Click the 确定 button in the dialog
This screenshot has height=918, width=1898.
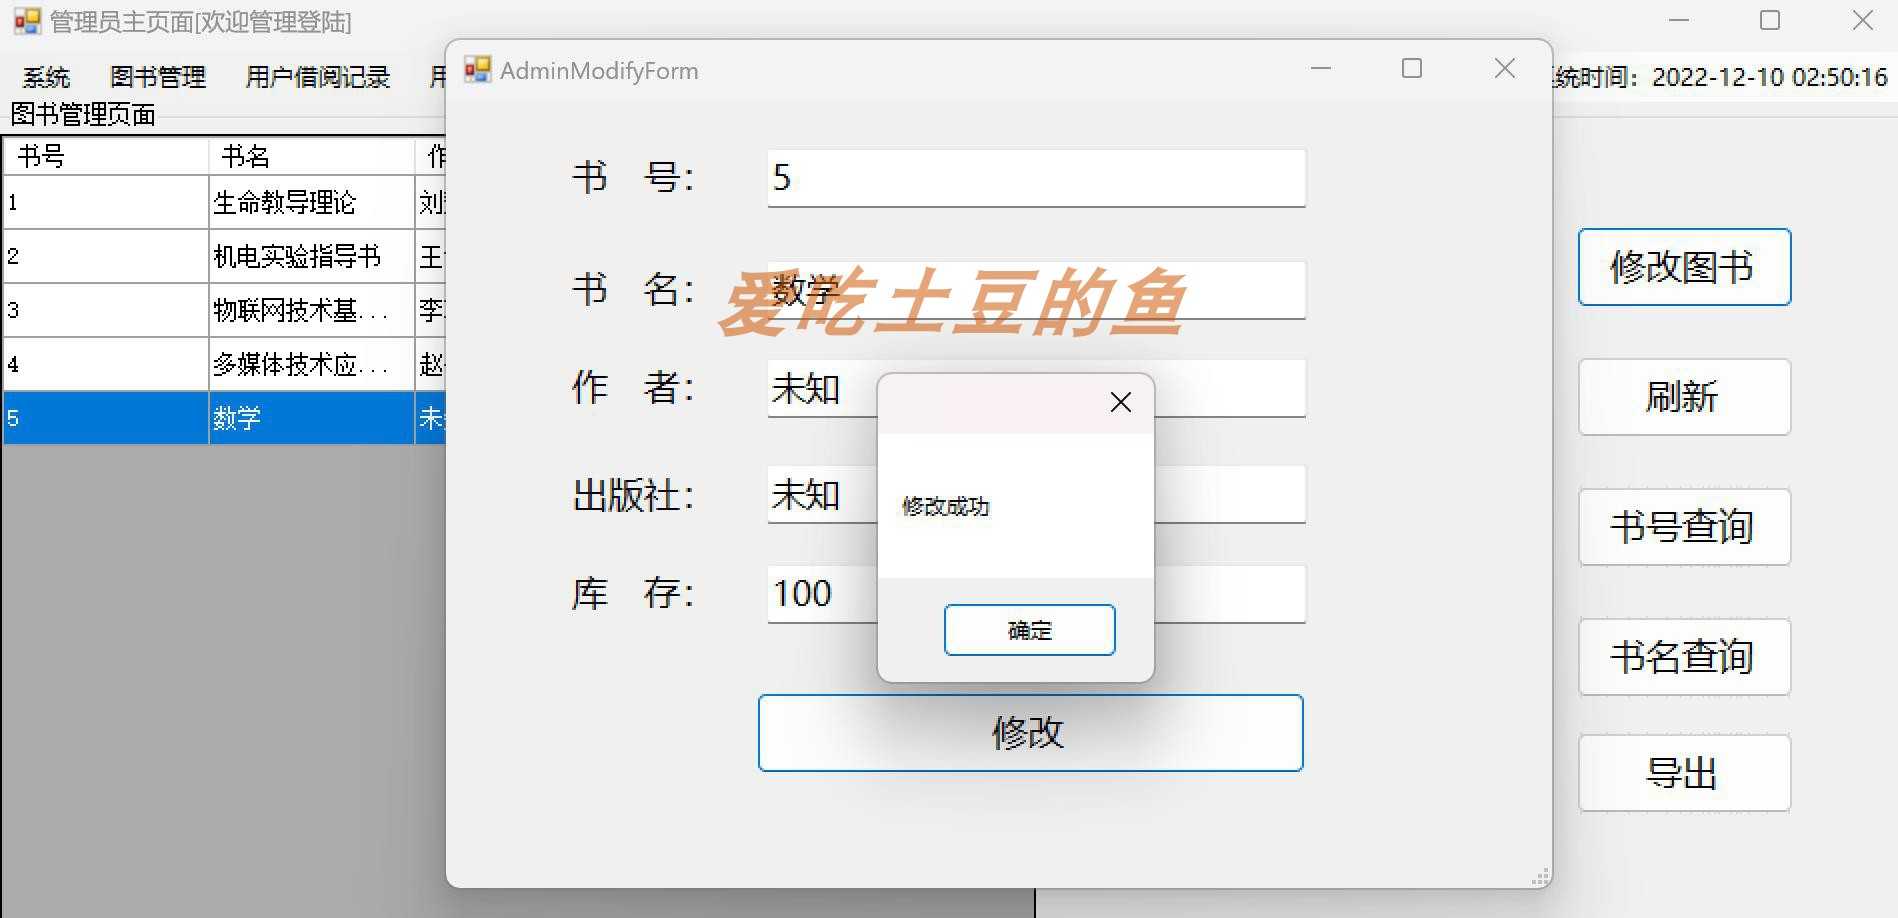coord(1029,630)
